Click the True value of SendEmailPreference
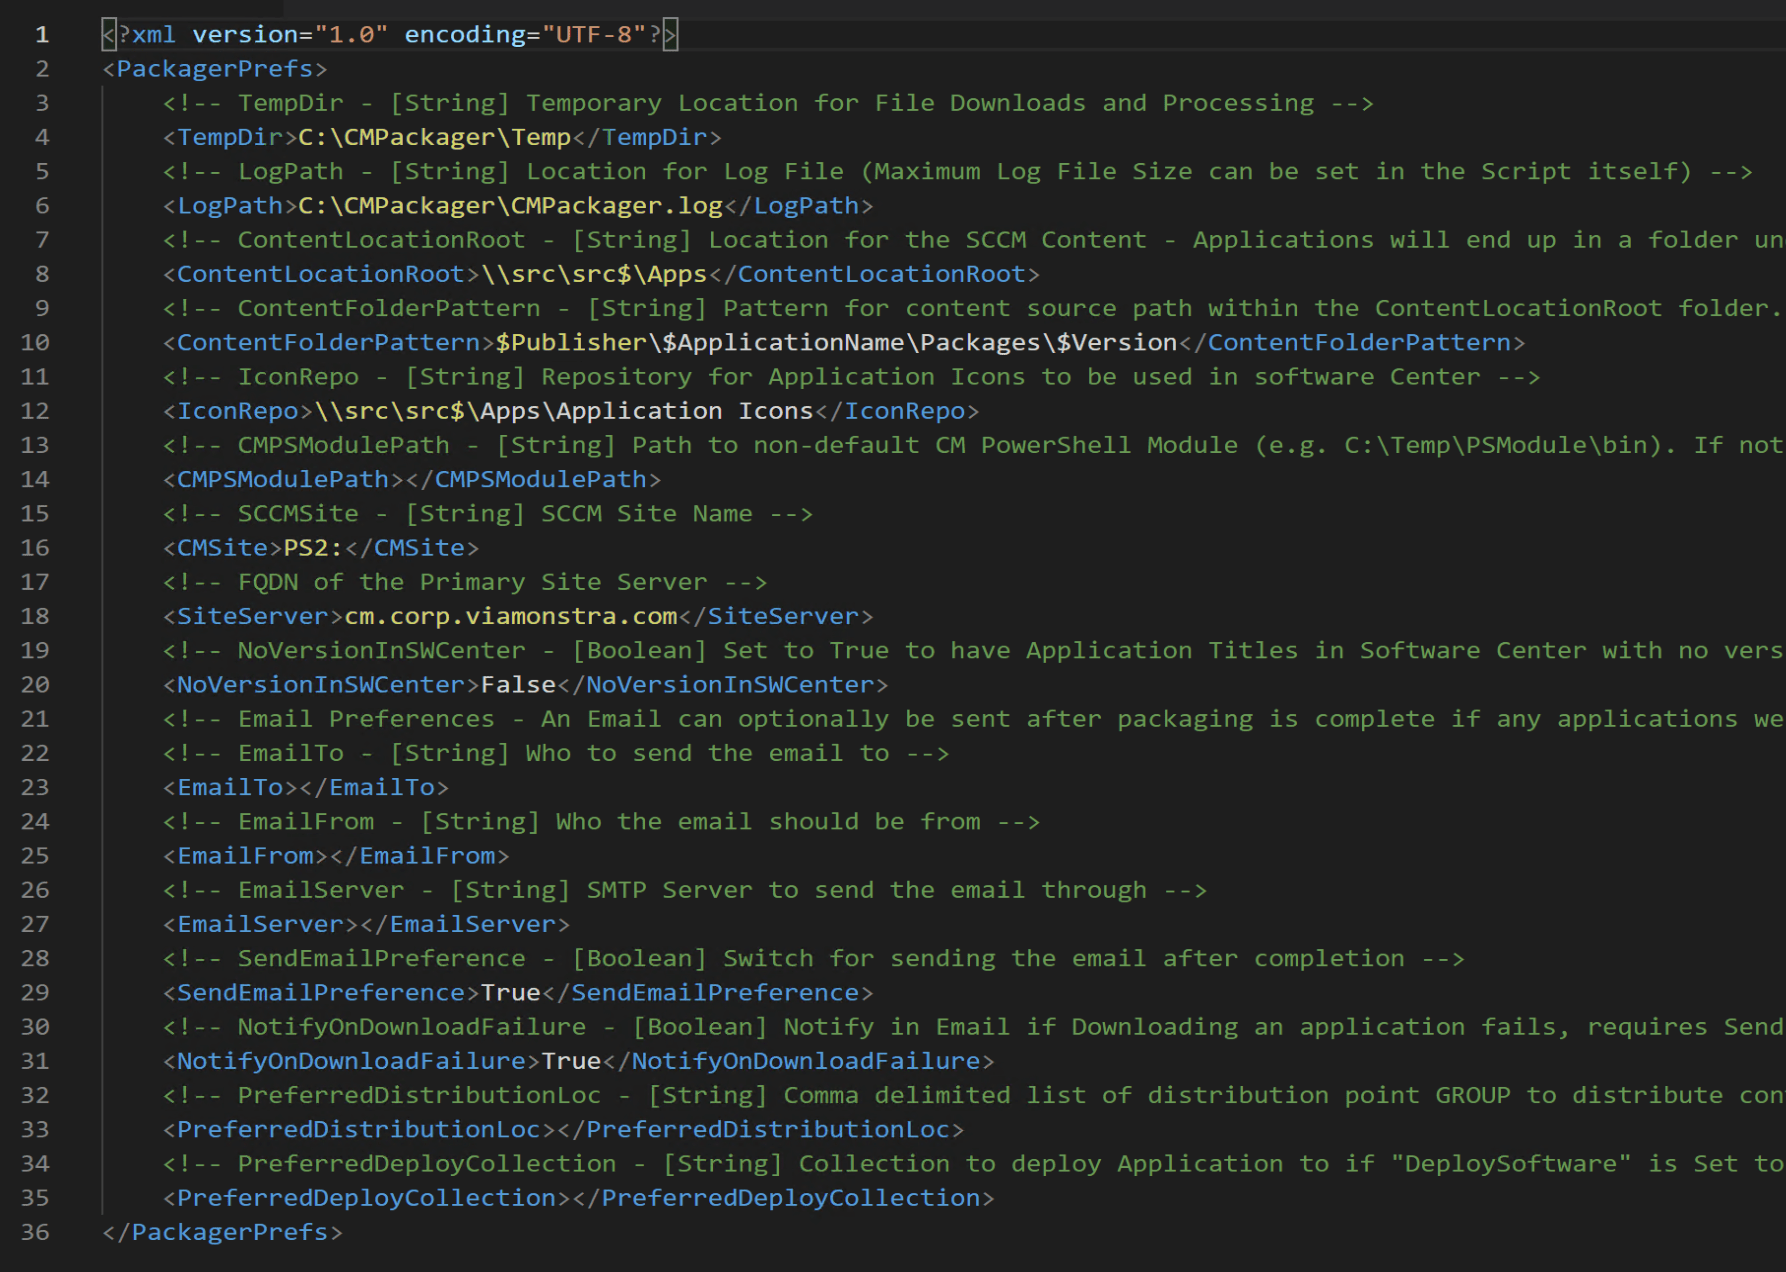1786x1272 pixels. coord(510,993)
